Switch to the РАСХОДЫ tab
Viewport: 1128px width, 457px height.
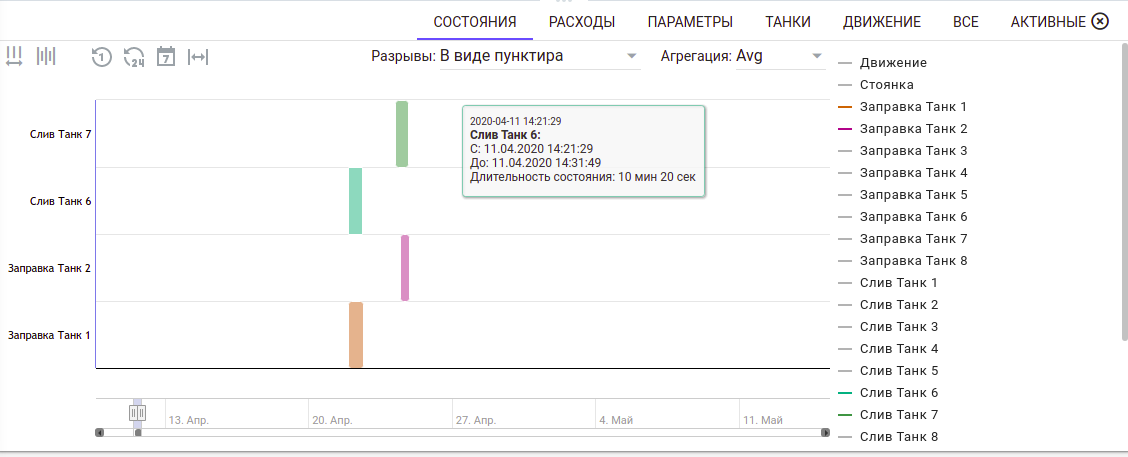click(582, 22)
